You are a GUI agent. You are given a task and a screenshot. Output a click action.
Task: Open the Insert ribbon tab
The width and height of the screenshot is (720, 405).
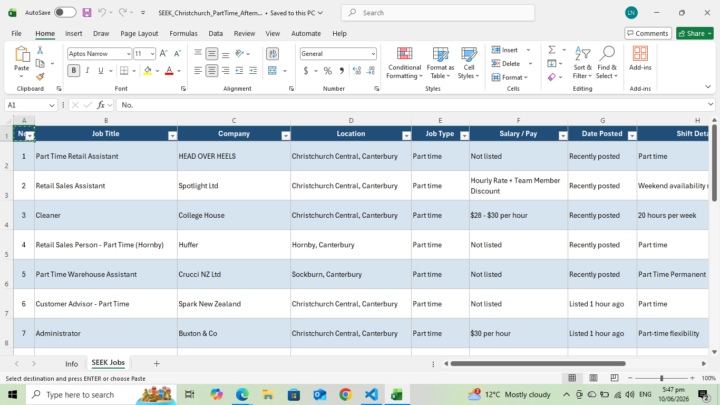point(73,34)
